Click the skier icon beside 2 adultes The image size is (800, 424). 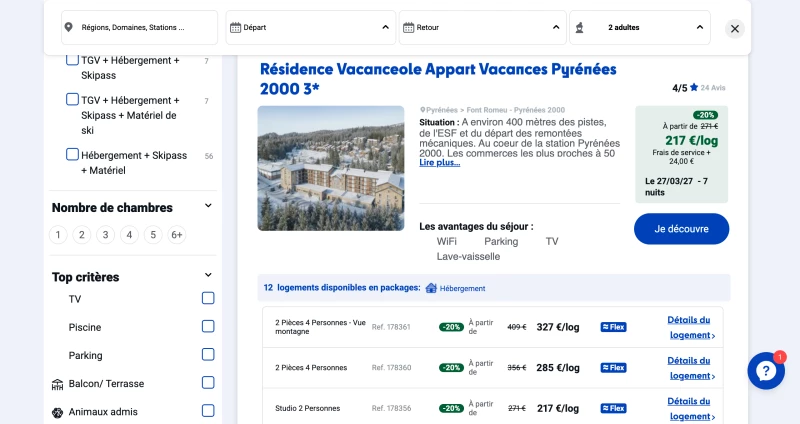[x=580, y=28]
